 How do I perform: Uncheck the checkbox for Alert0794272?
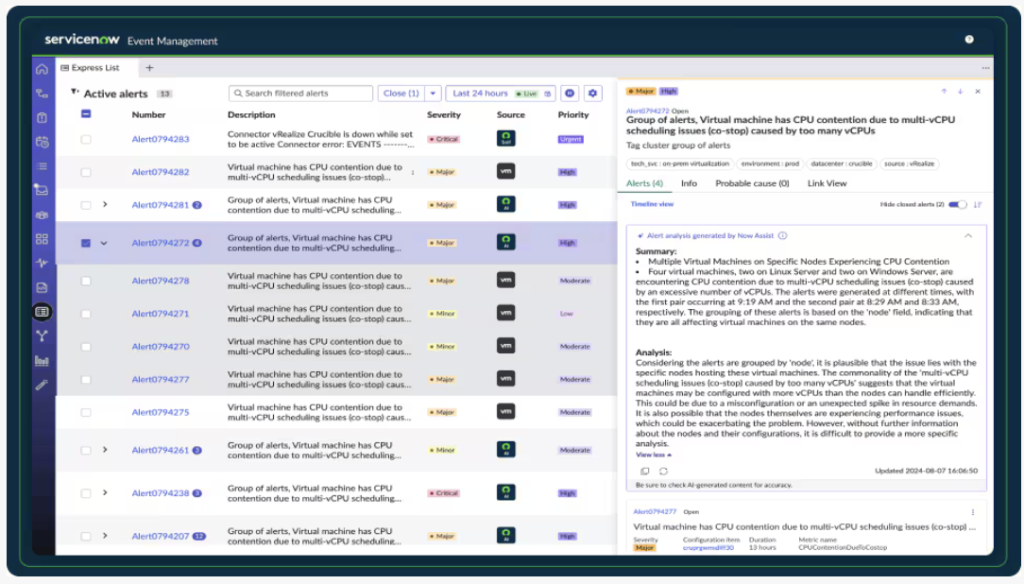tap(86, 243)
